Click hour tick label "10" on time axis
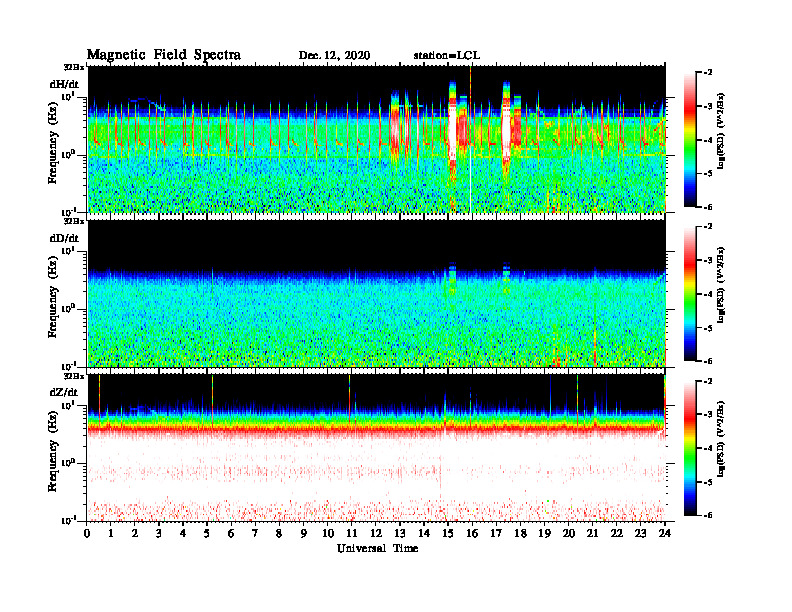The width and height of the screenshot is (792, 612). (x=328, y=534)
